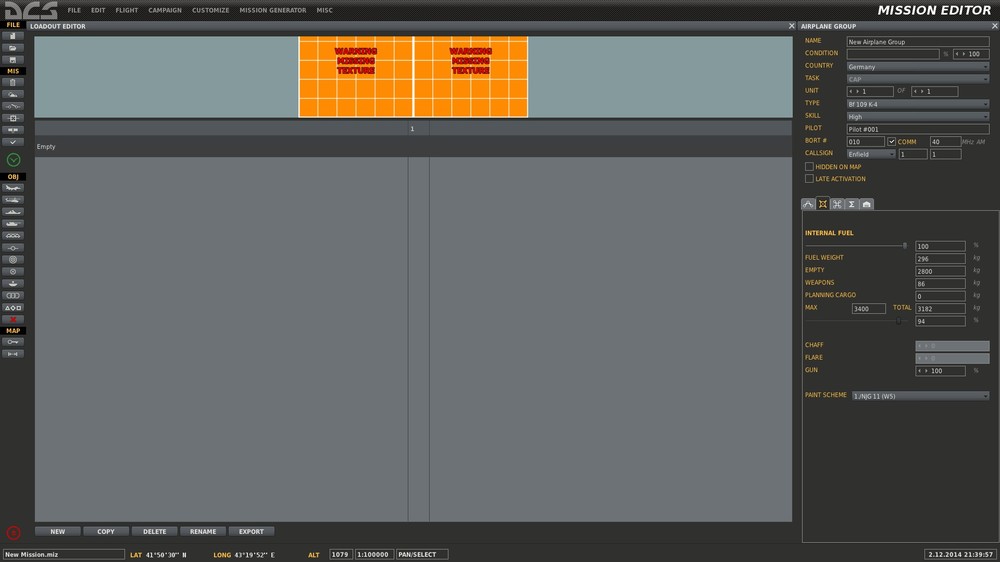
Task: Click the red exit circle icon at bottom left
Action: click(x=13, y=532)
